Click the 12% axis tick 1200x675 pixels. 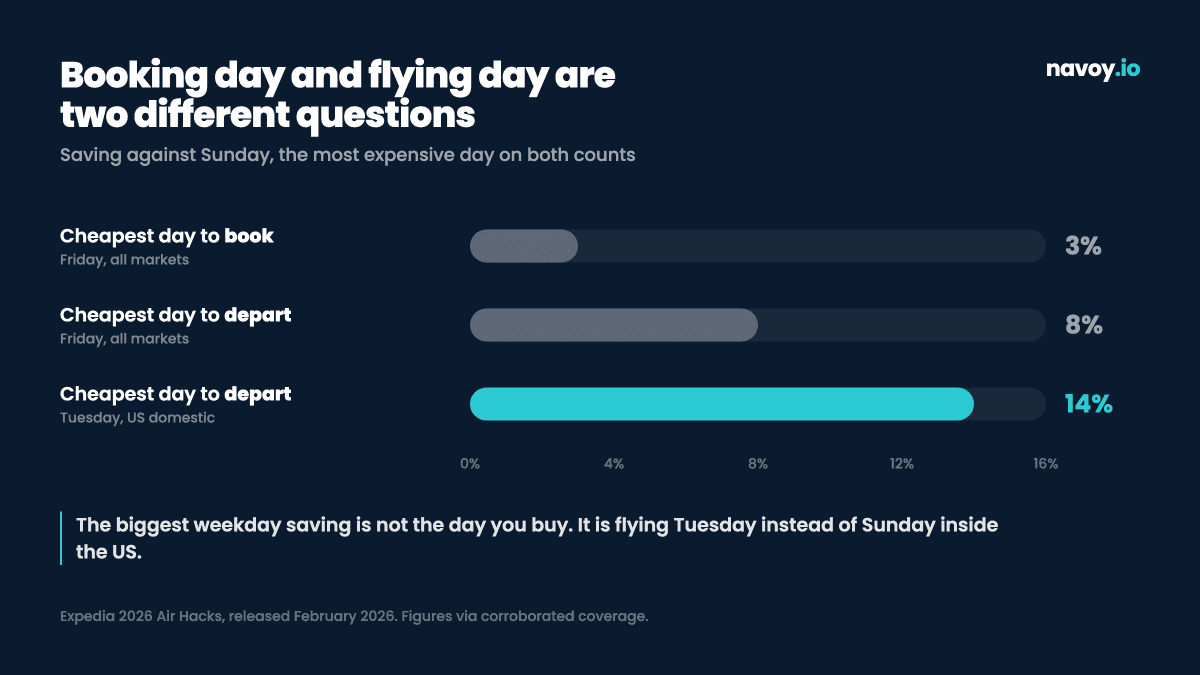(x=902, y=464)
